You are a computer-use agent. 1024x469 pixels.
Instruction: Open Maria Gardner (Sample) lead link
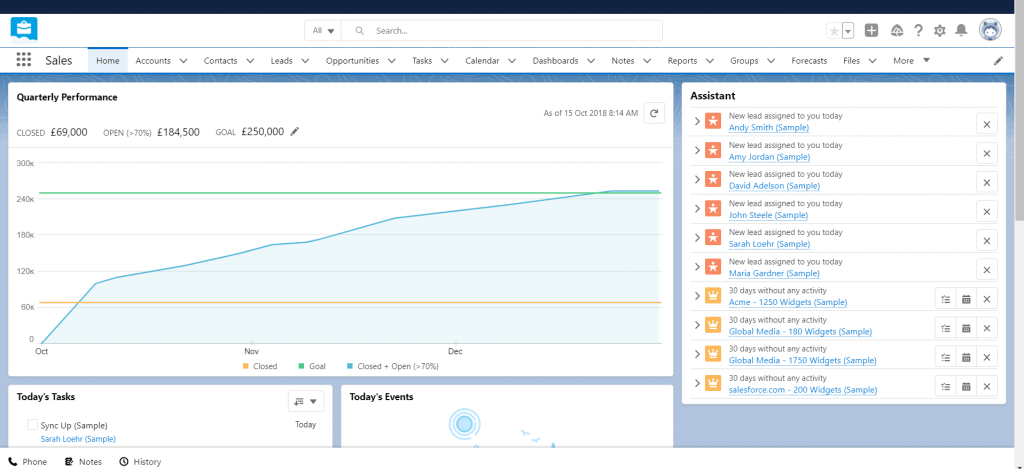(774, 273)
